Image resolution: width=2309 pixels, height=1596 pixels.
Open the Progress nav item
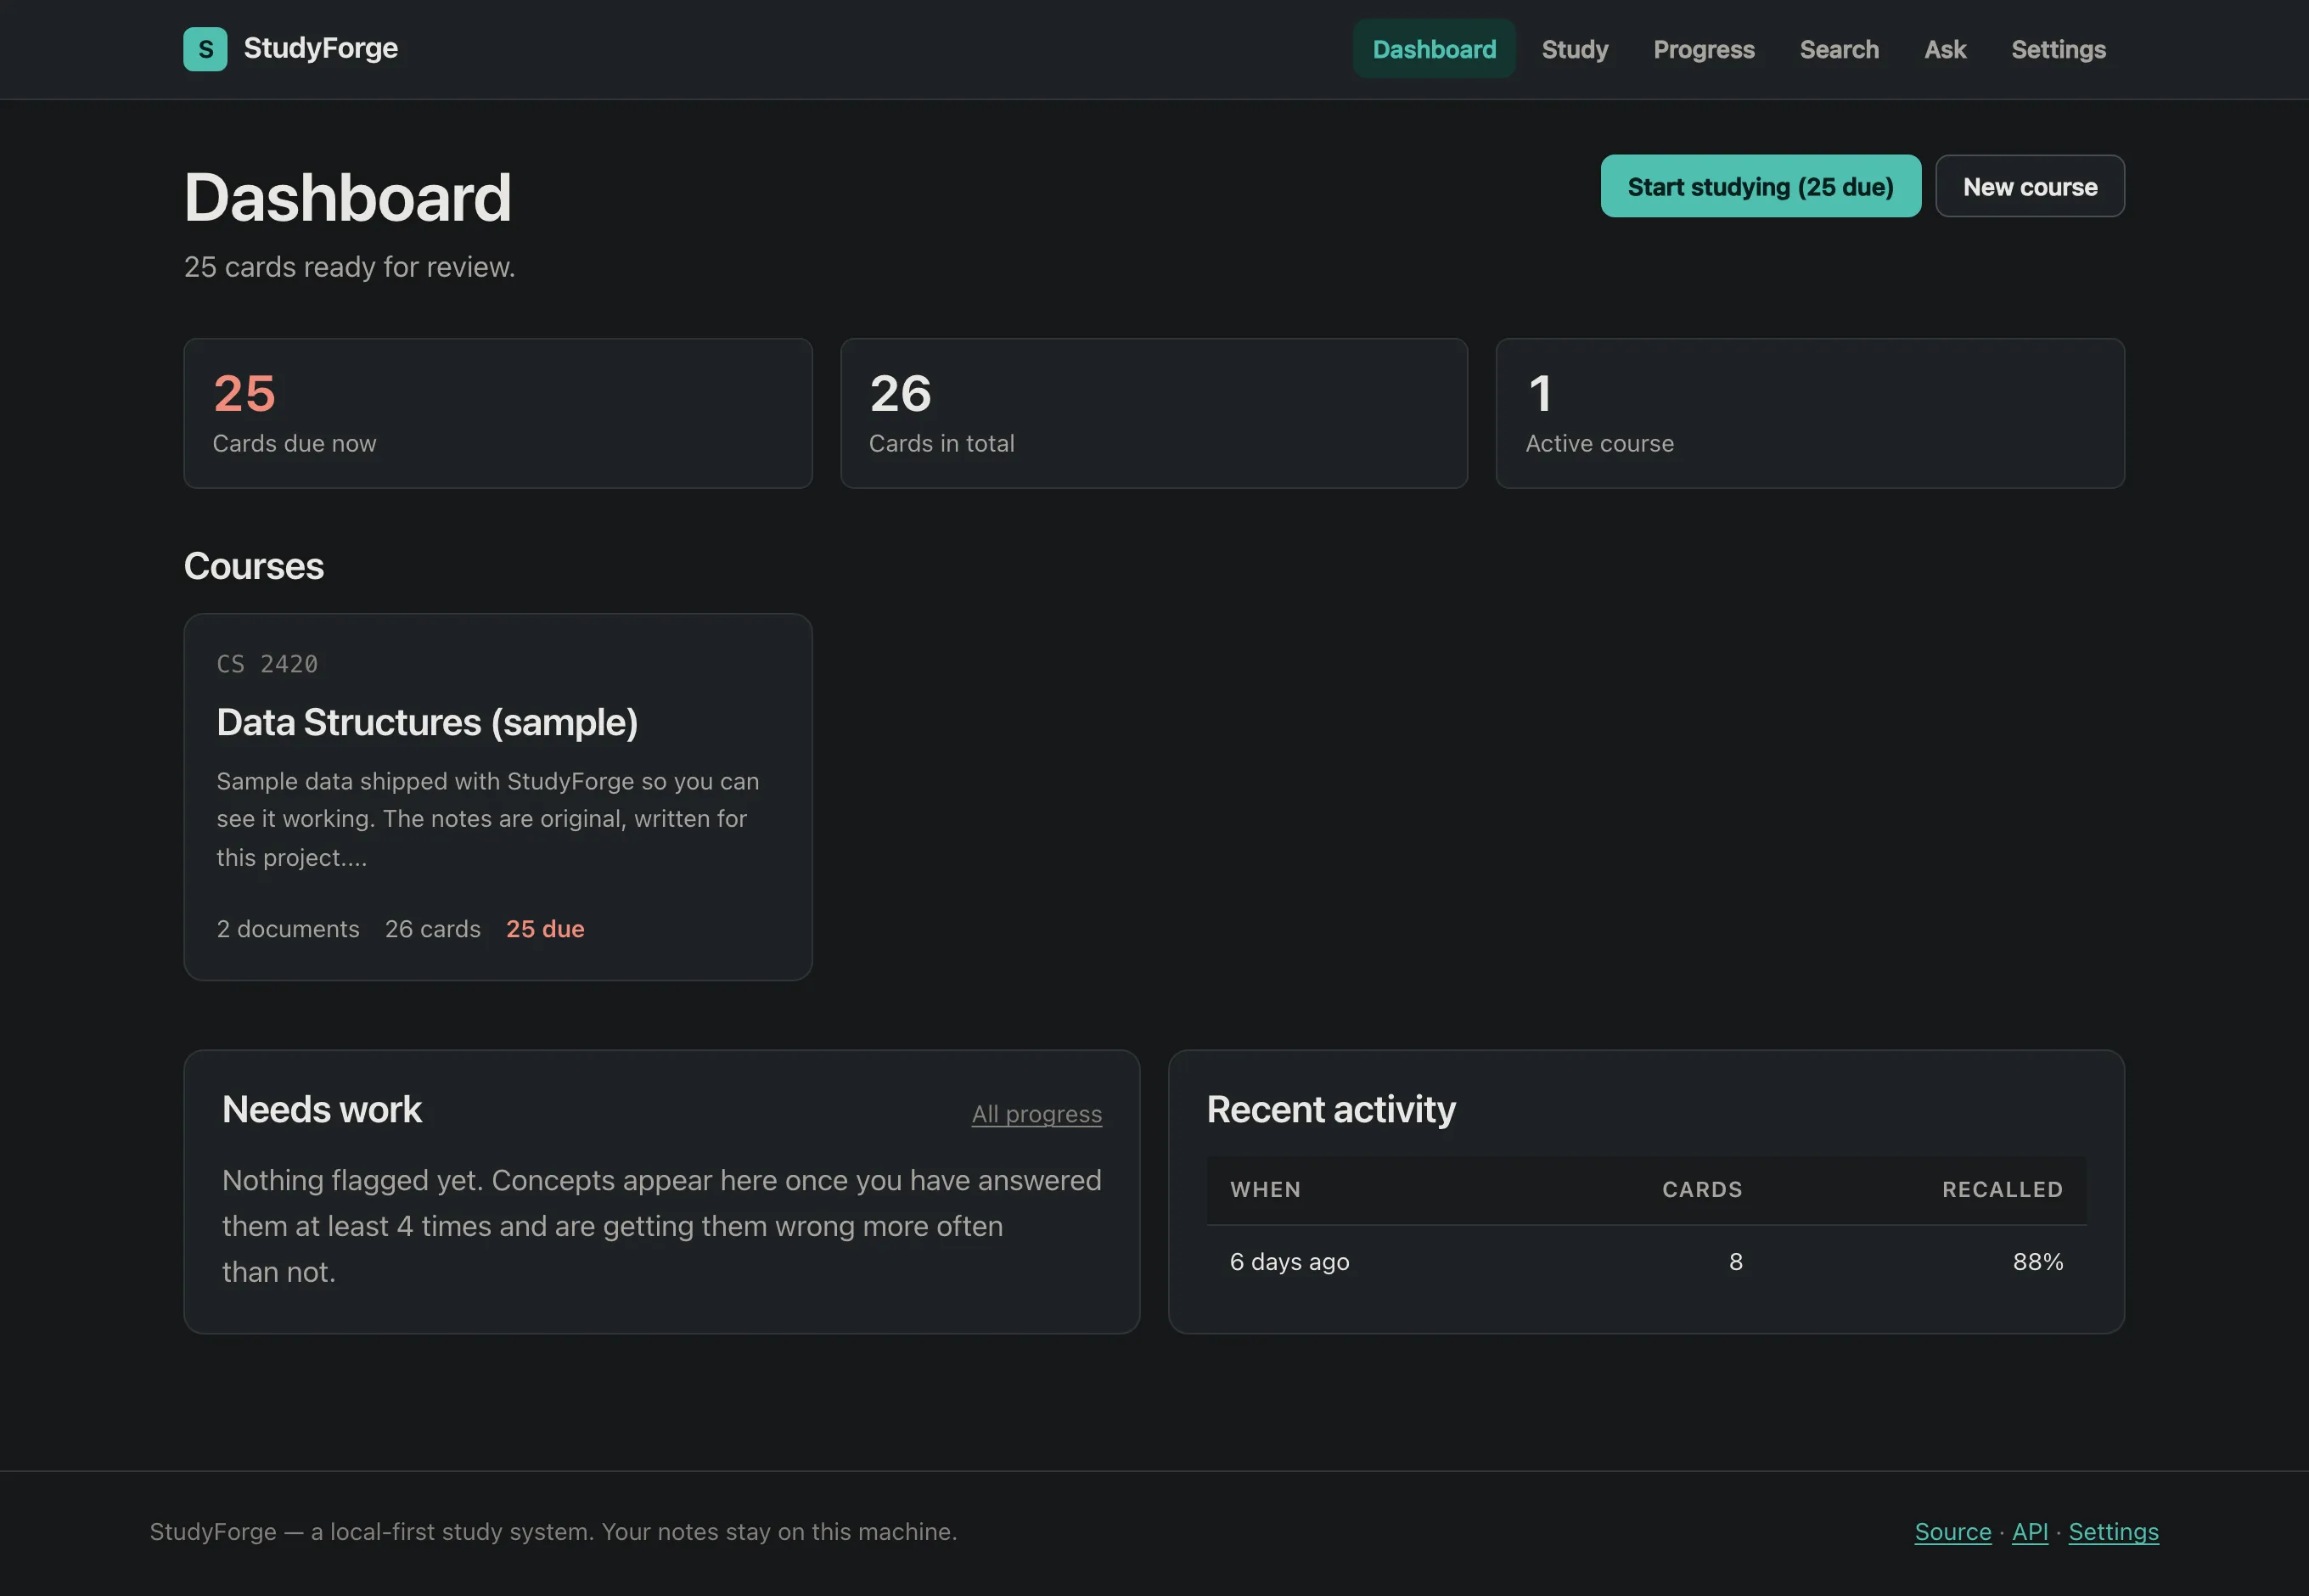click(x=1703, y=49)
